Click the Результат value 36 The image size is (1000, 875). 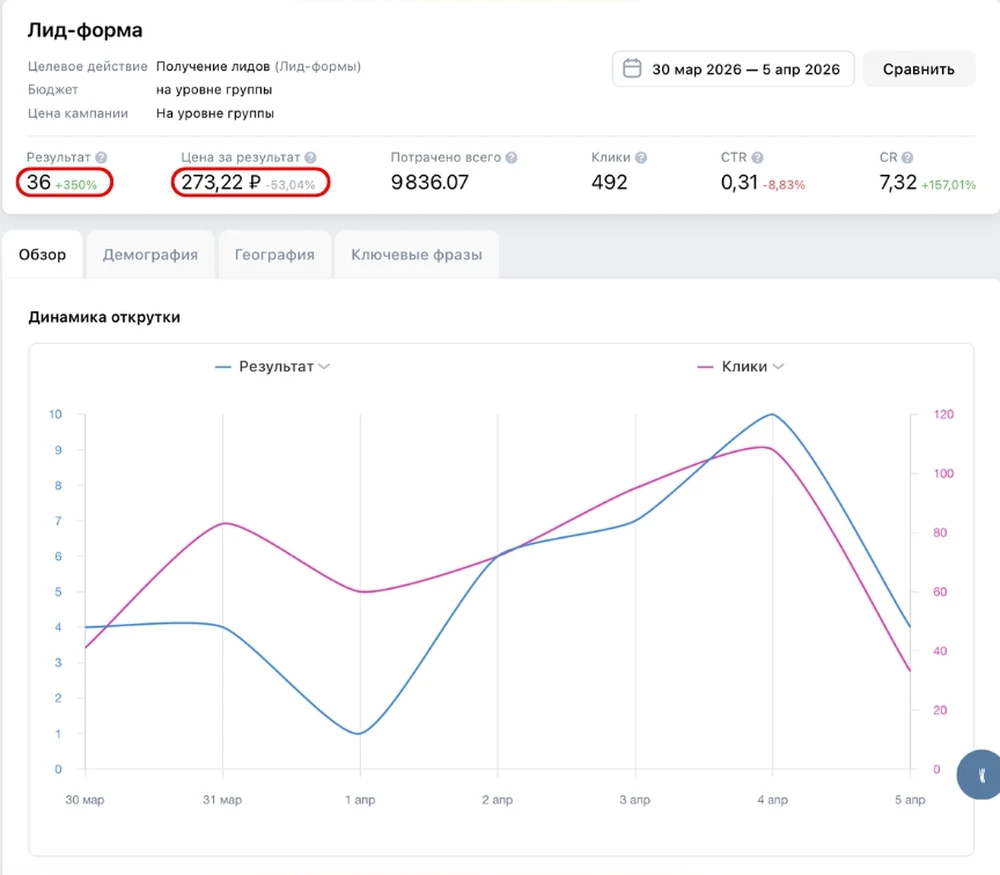point(38,182)
